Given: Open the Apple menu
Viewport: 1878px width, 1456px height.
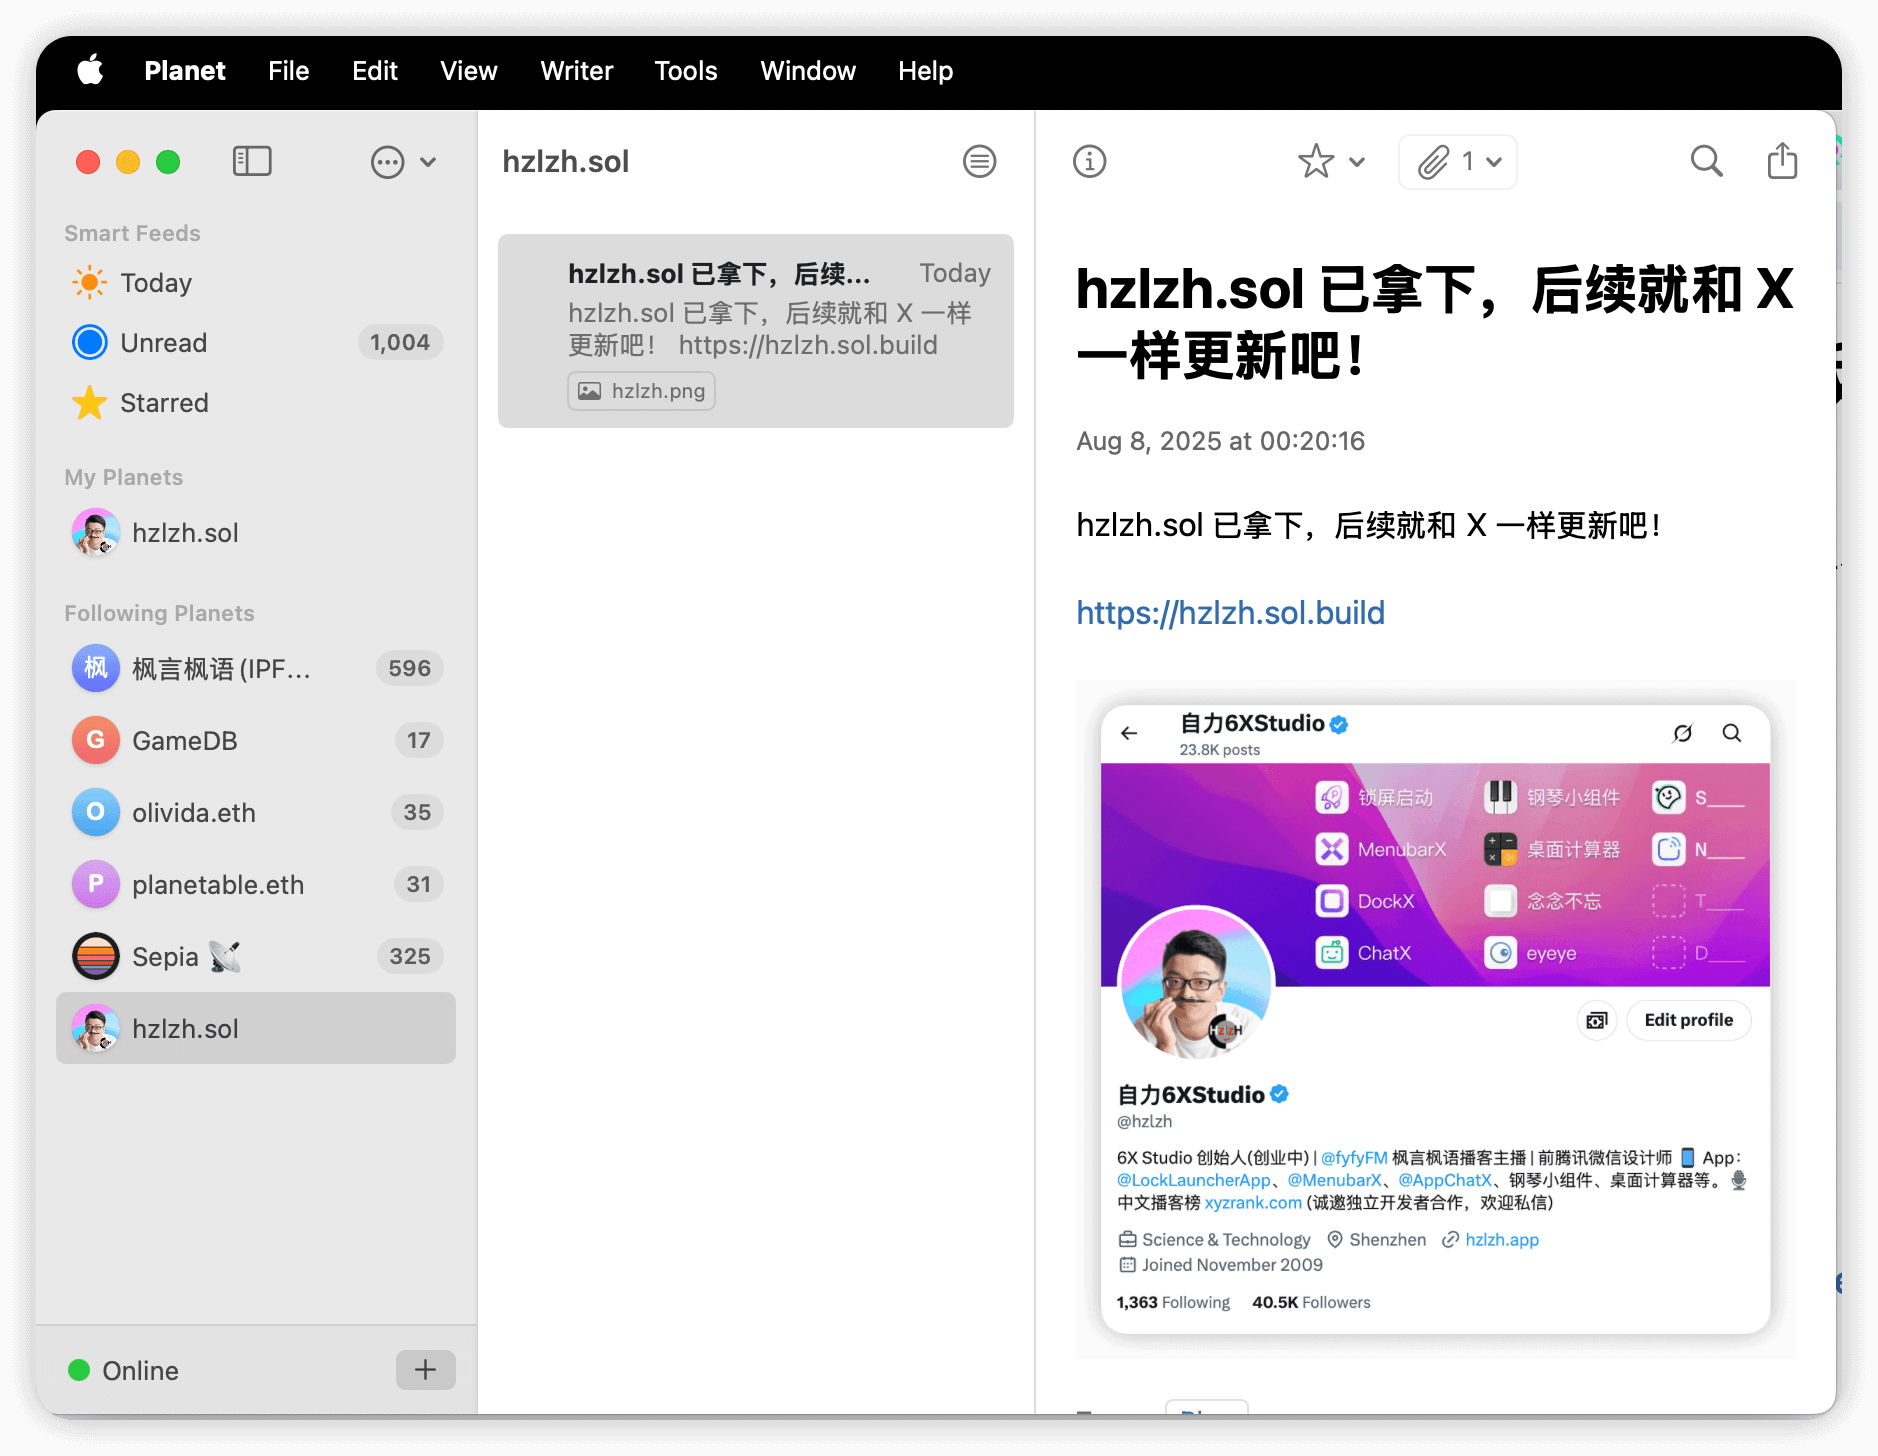Looking at the screenshot, I should coord(90,71).
